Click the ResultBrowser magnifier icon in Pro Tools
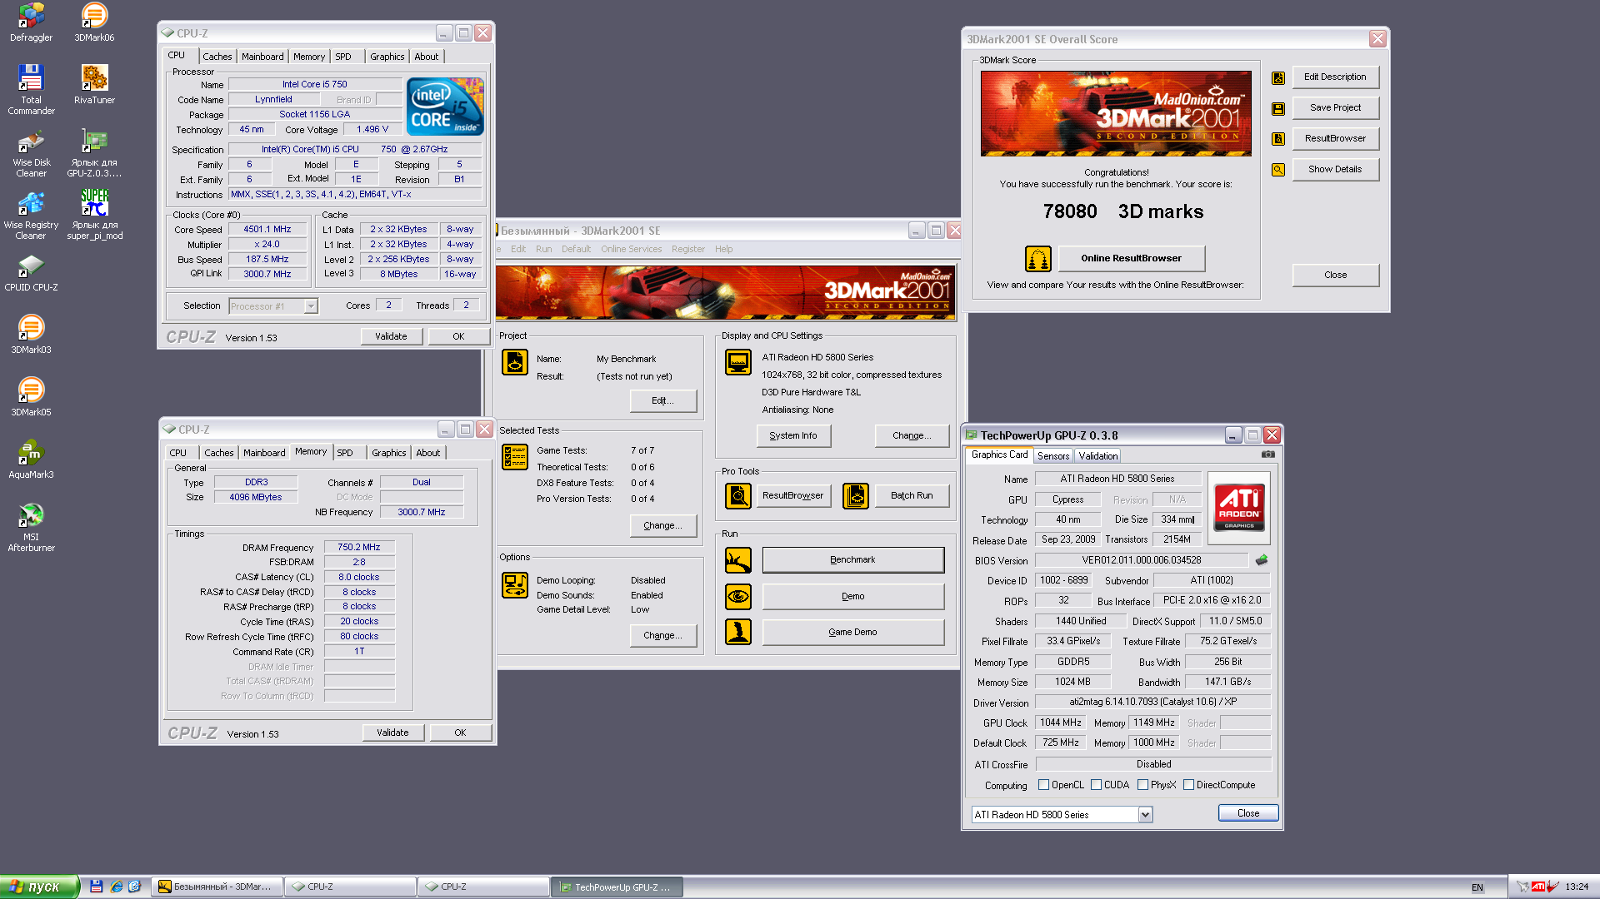 pyautogui.click(x=738, y=495)
